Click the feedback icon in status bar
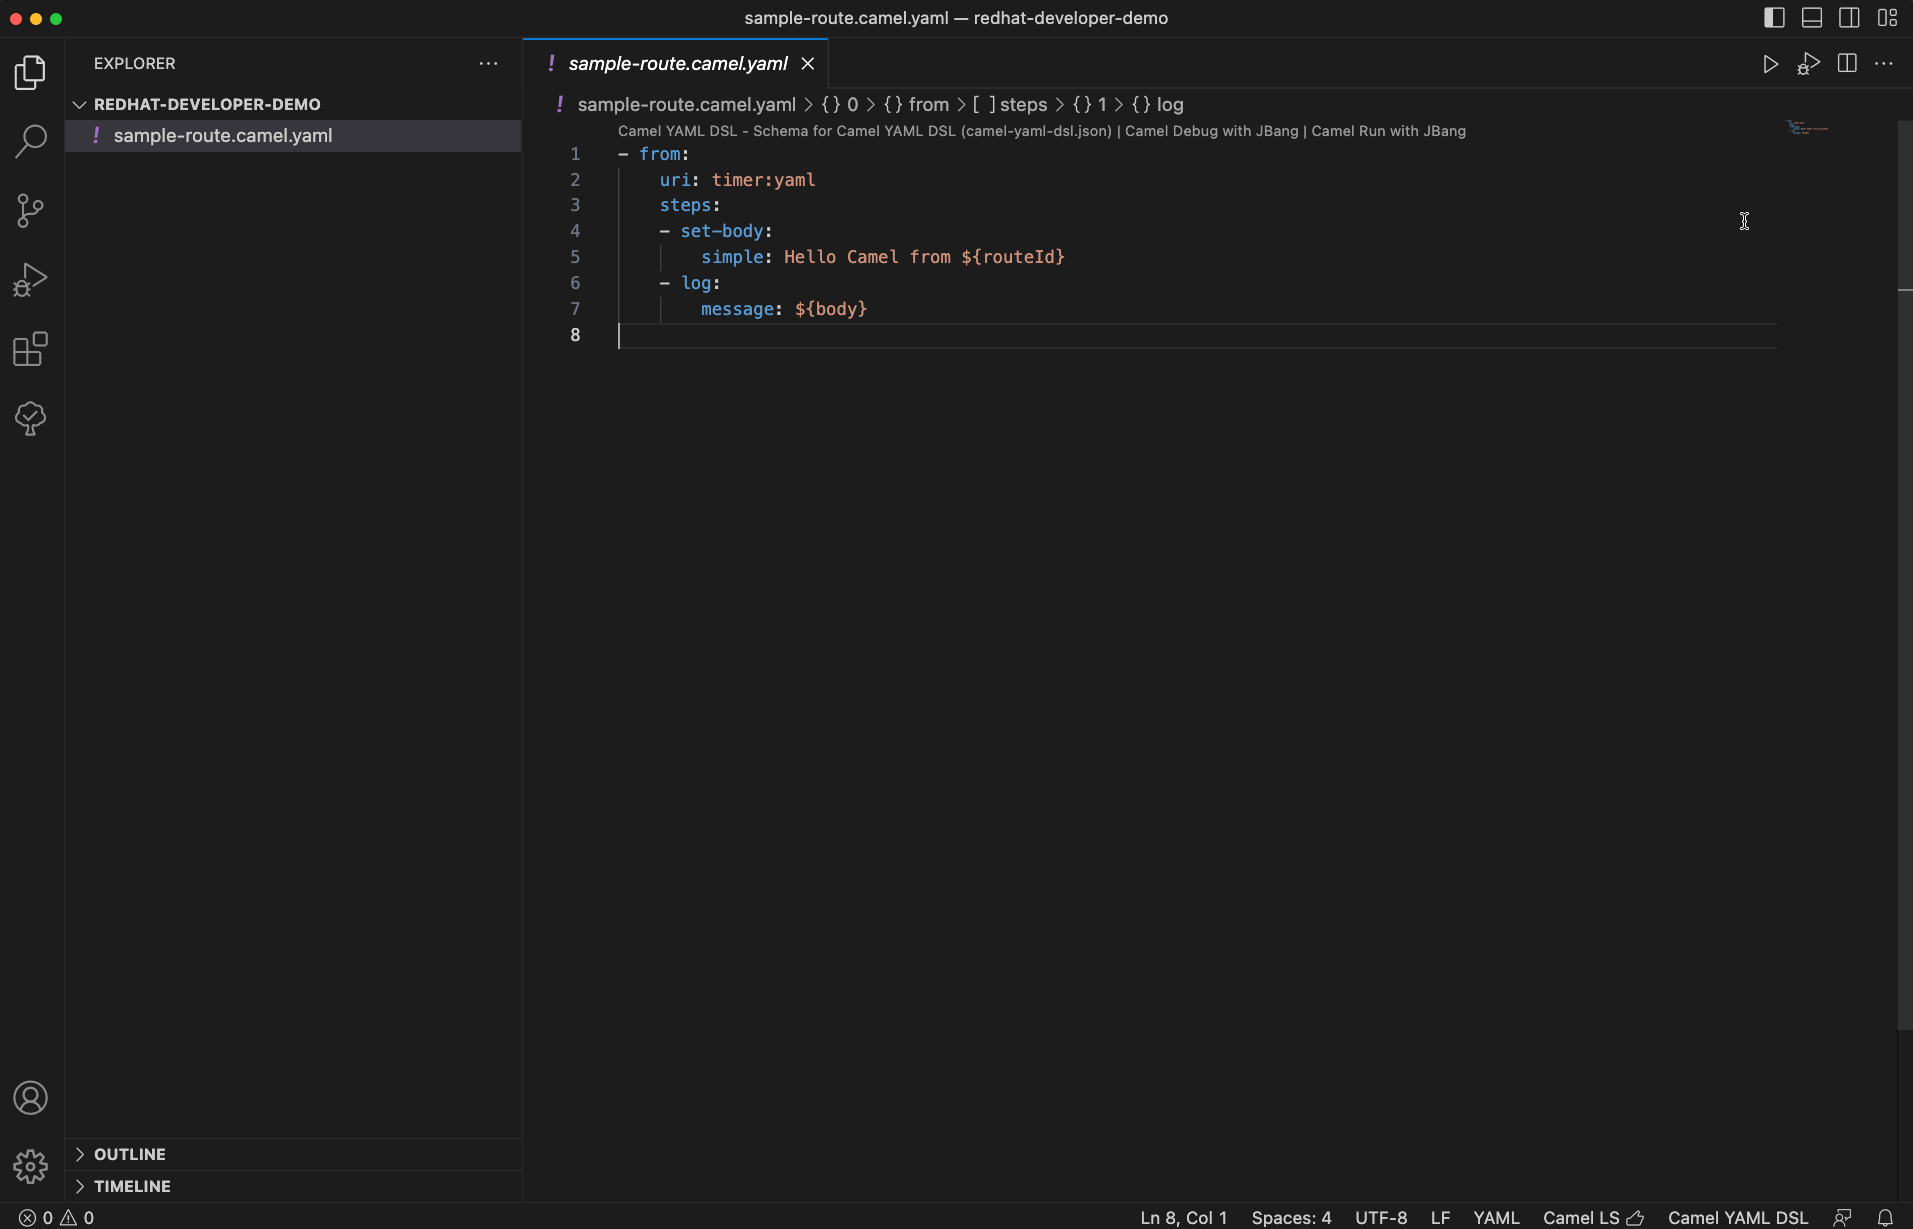1913x1229 pixels. 1842,1217
